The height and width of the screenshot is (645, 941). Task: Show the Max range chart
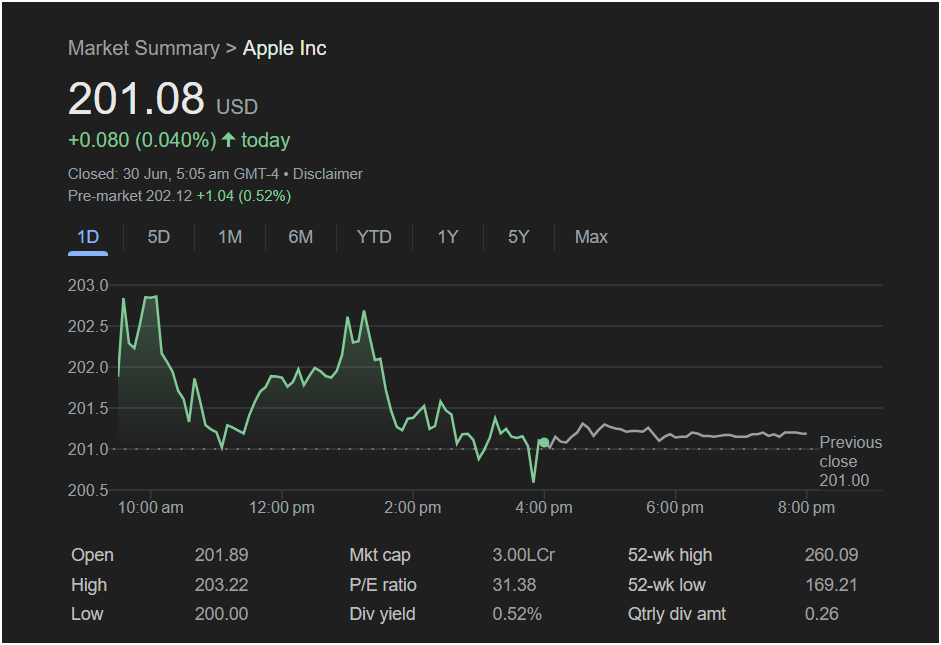click(x=591, y=237)
